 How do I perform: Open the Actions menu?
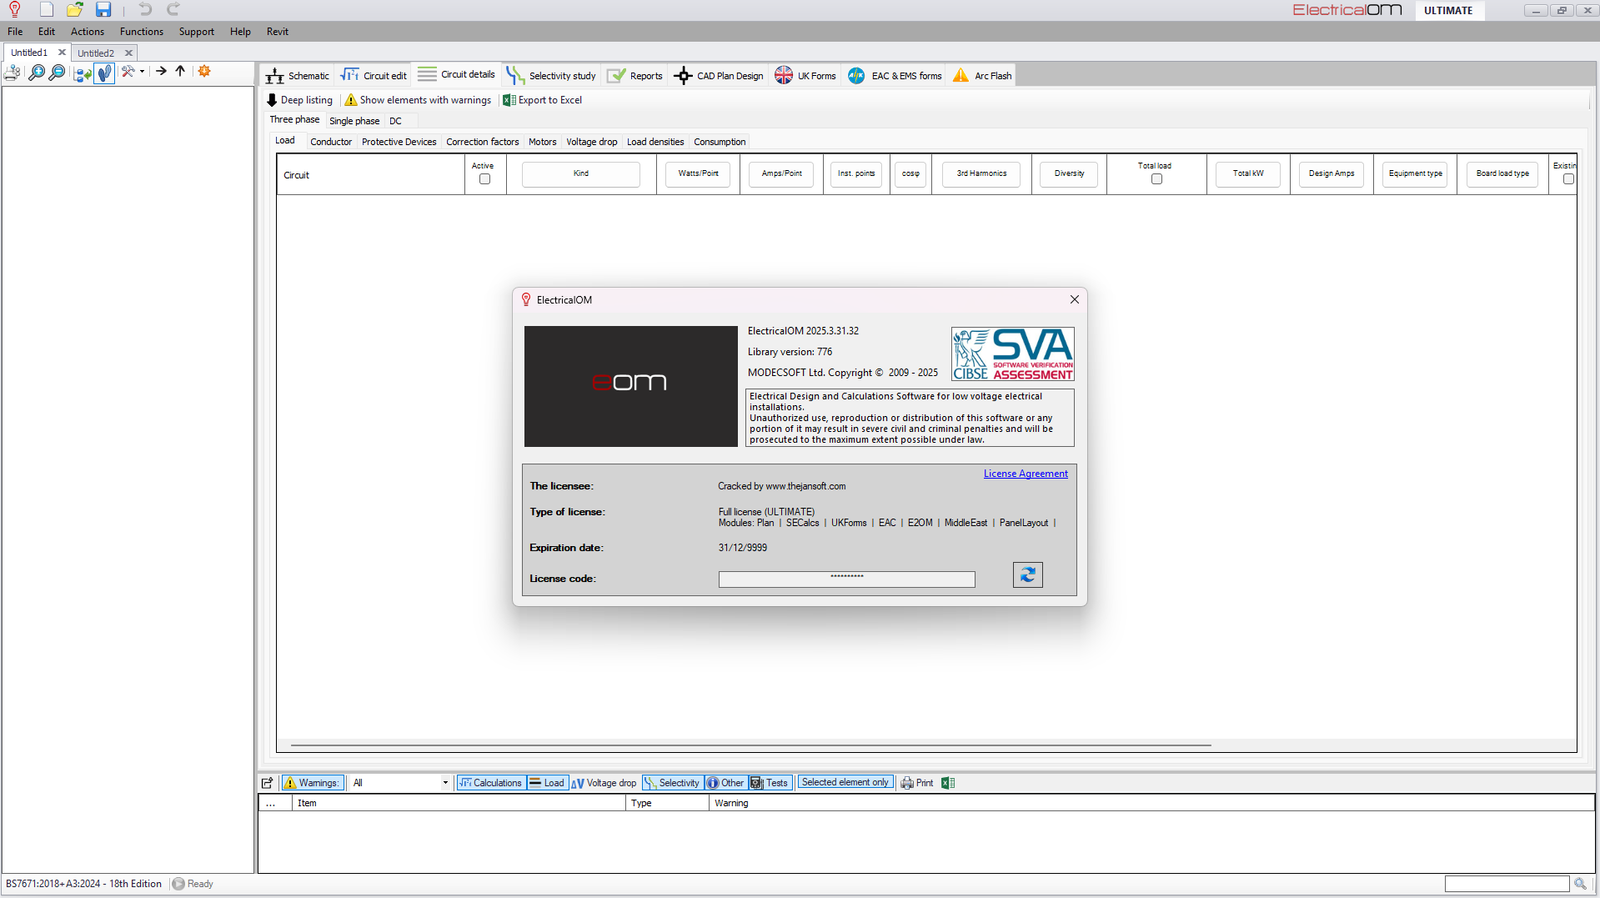[x=87, y=32]
